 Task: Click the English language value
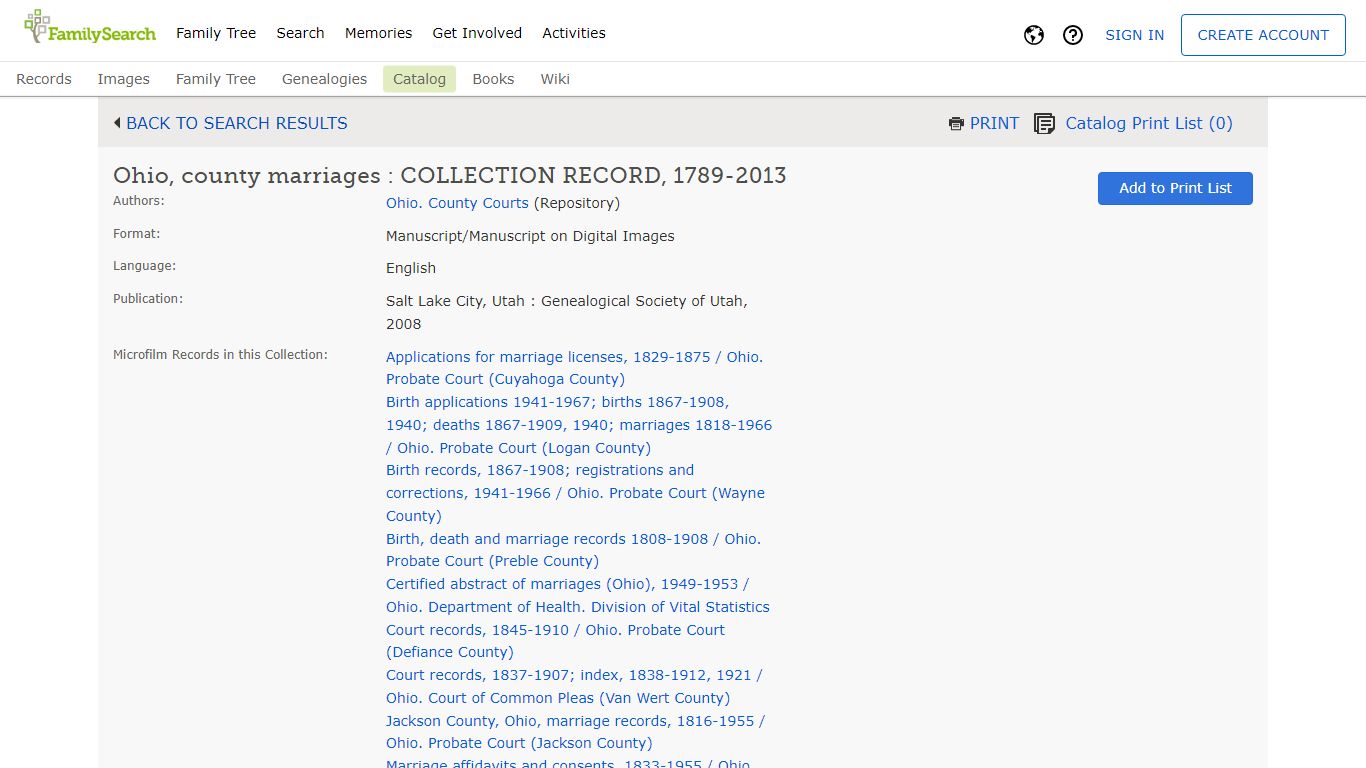pos(411,268)
